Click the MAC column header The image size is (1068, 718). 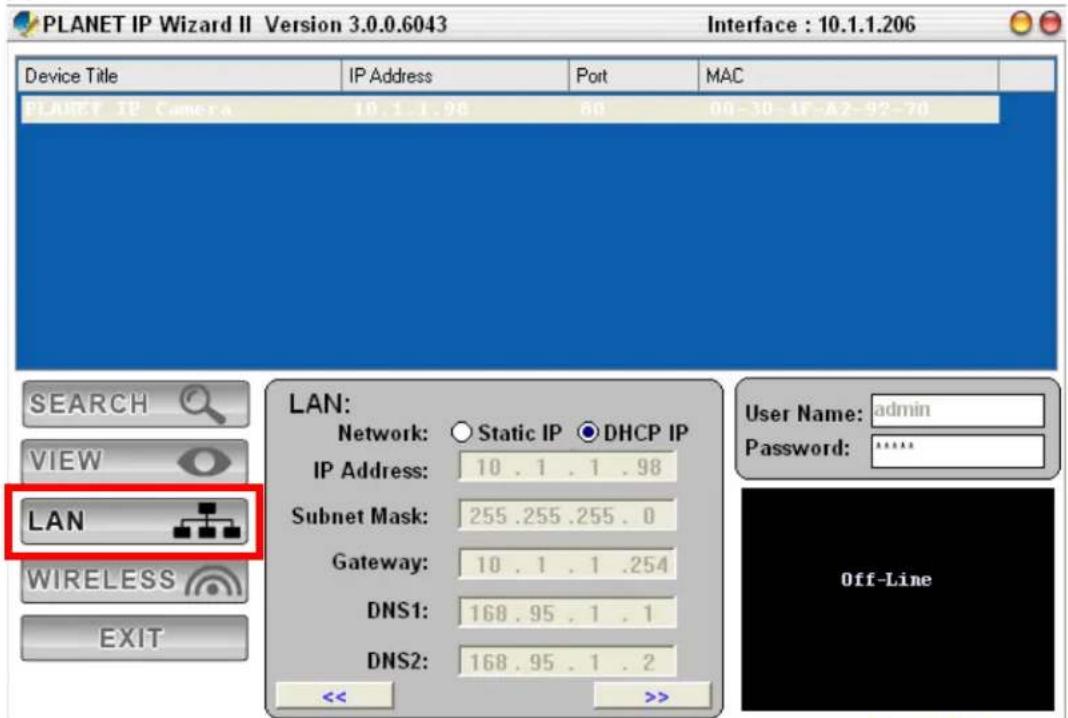(x=848, y=76)
